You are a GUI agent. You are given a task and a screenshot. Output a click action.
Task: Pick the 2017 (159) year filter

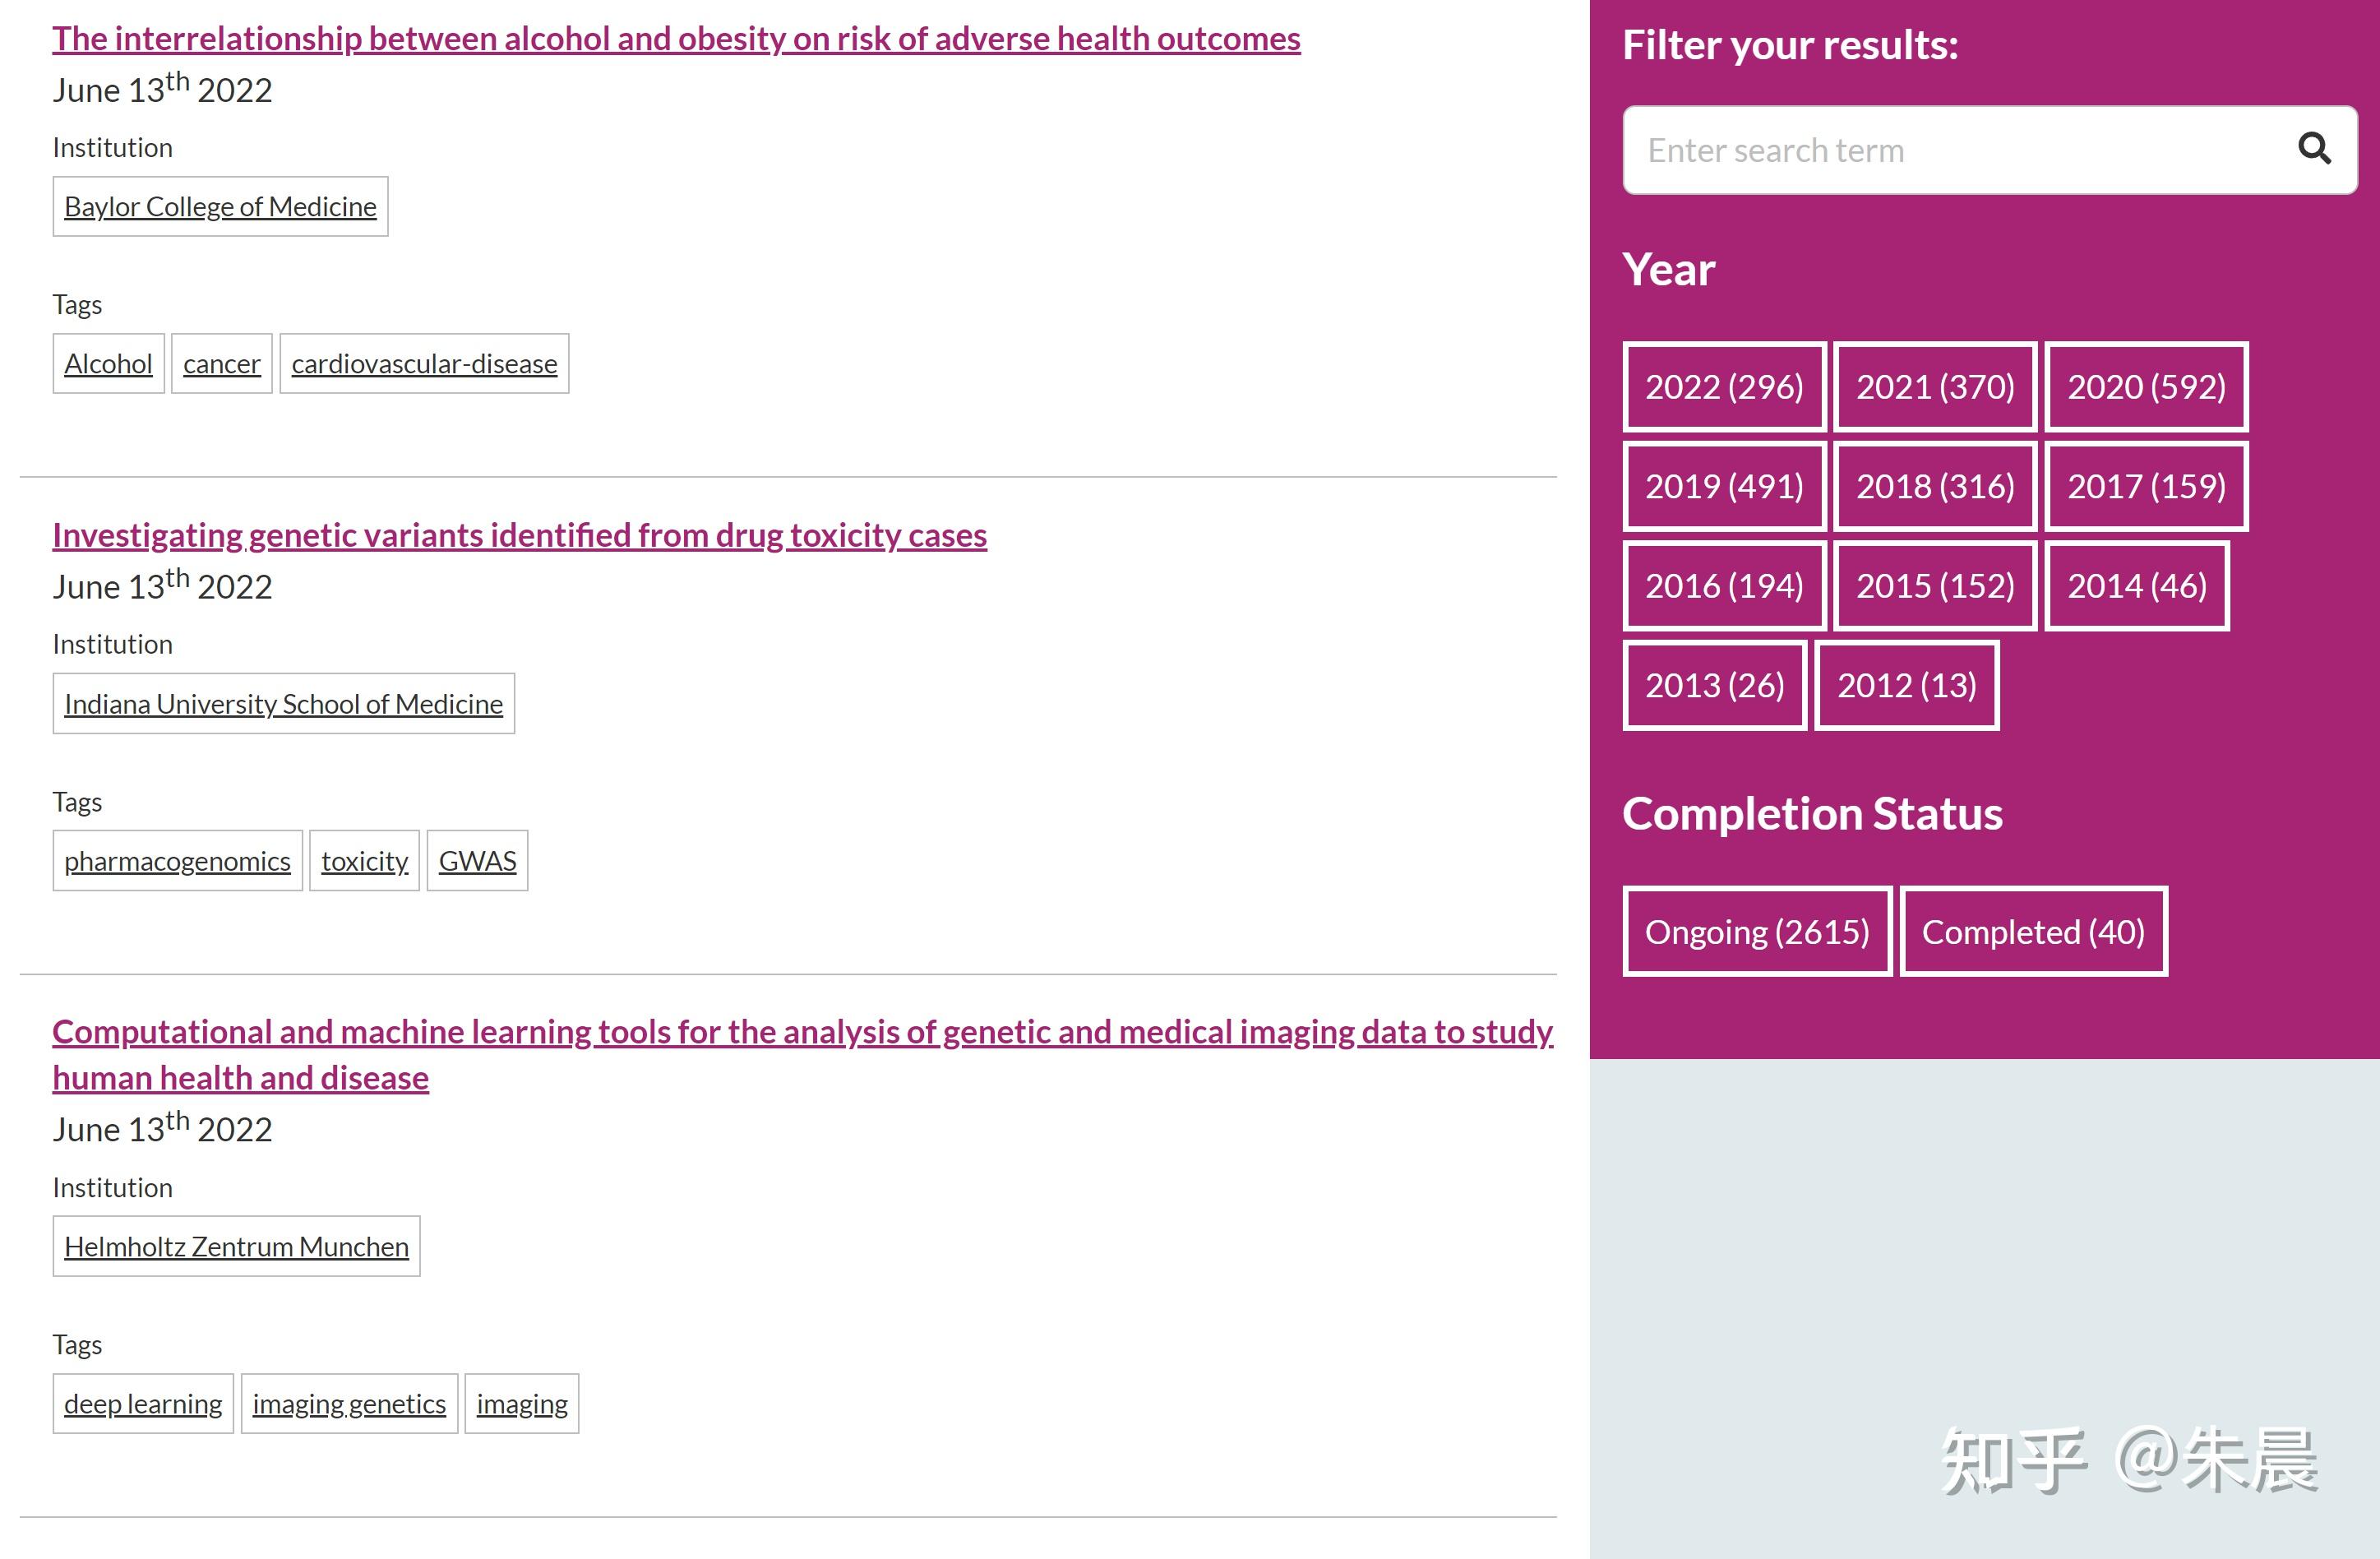click(x=2146, y=486)
